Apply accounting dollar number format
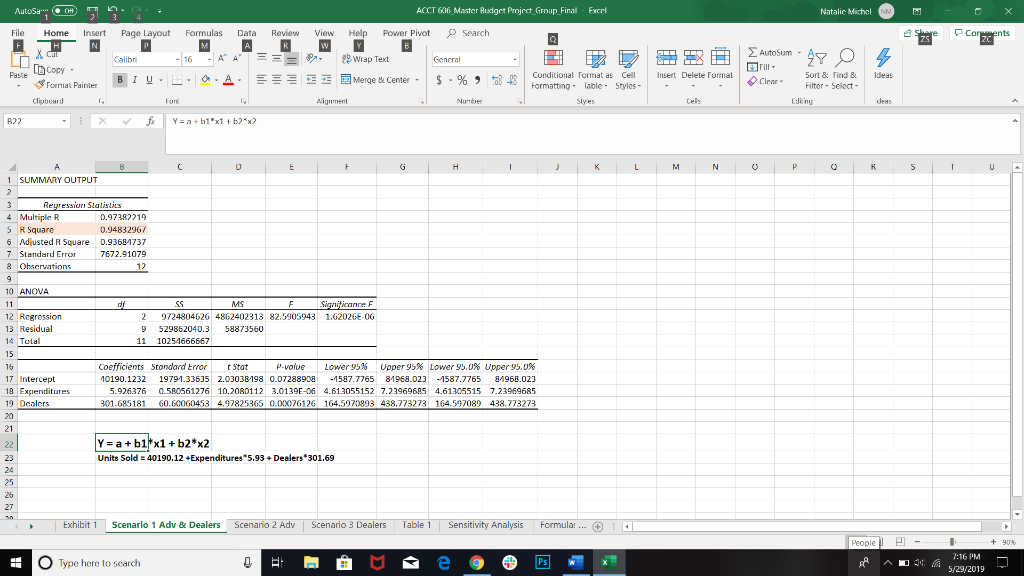 (x=439, y=80)
